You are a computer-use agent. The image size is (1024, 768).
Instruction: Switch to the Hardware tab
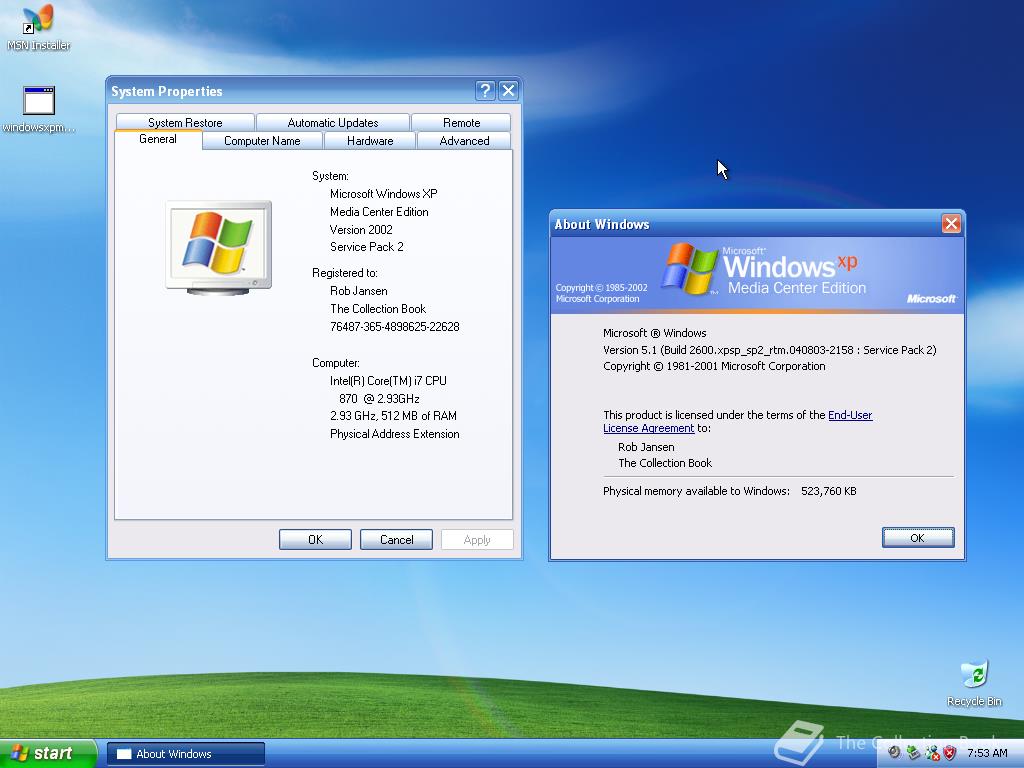370,140
